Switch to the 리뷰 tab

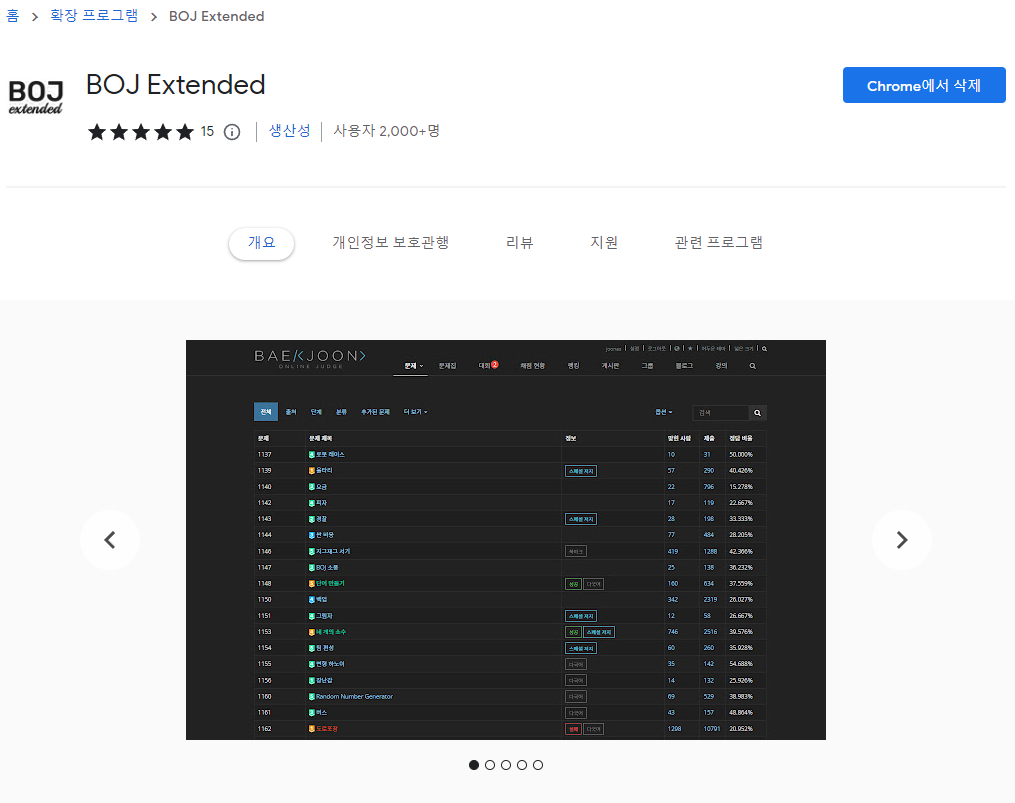[x=519, y=243]
